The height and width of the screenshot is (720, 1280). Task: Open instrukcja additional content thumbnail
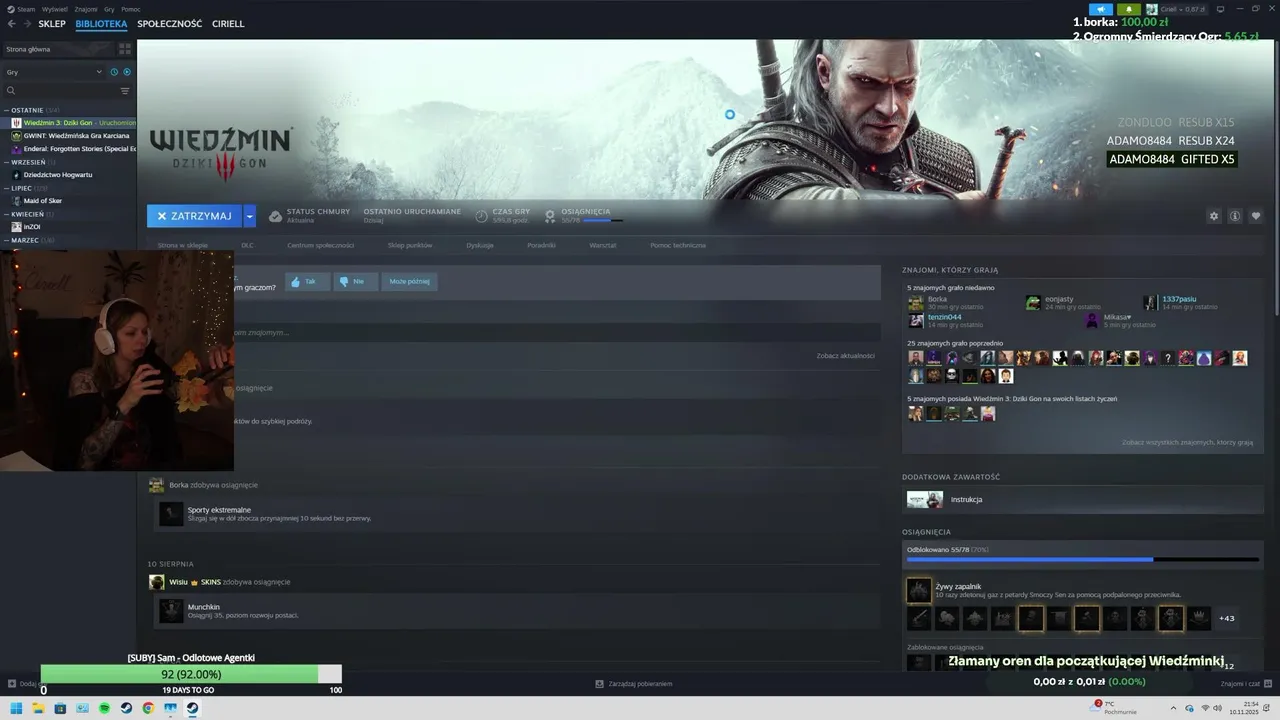[x=925, y=499]
